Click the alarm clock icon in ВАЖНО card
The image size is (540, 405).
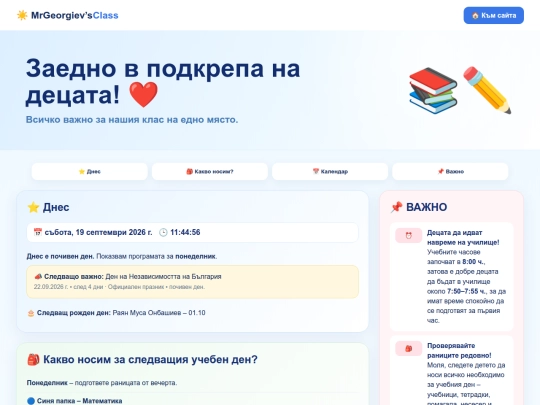tap(409, 236)
